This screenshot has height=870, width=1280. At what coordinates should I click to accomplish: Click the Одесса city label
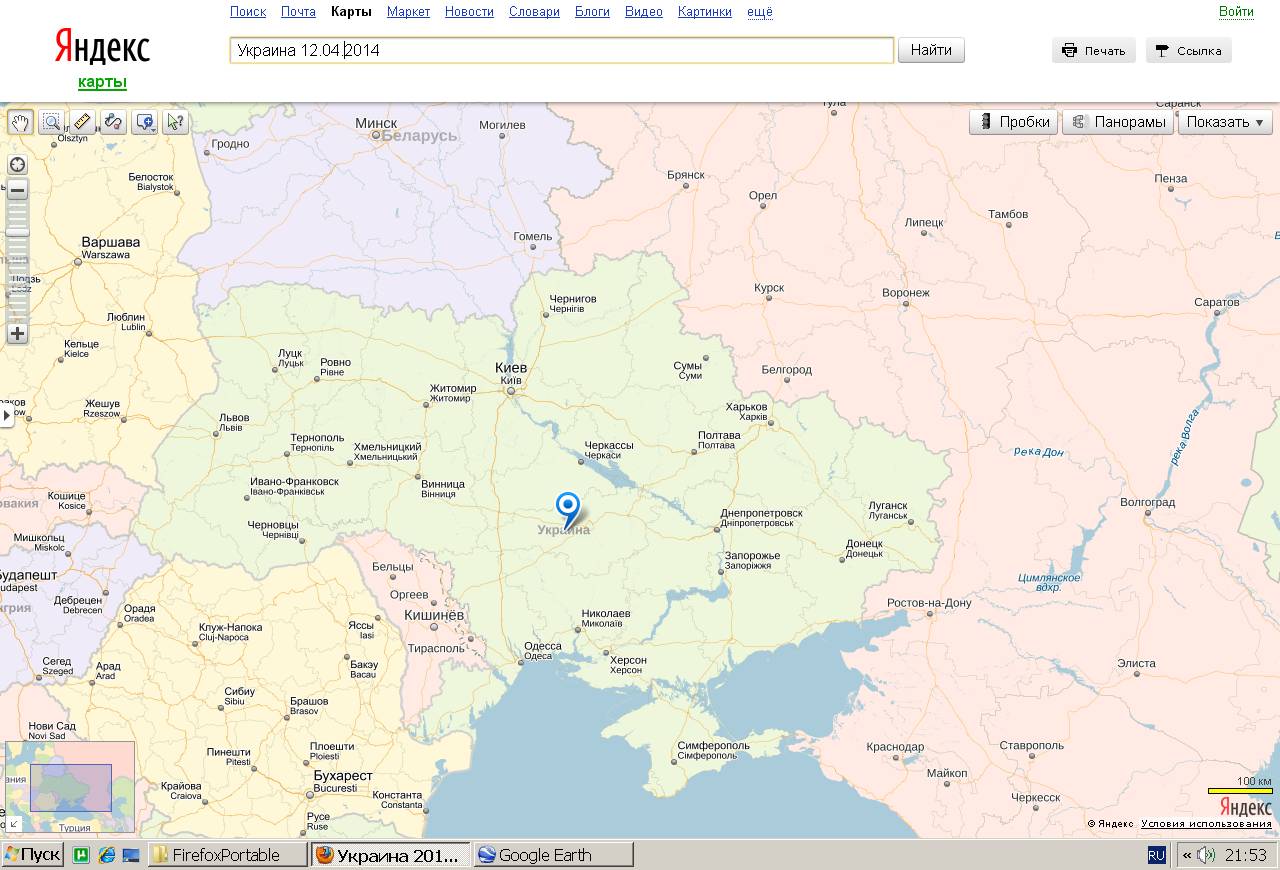click(x=542, y=646)
